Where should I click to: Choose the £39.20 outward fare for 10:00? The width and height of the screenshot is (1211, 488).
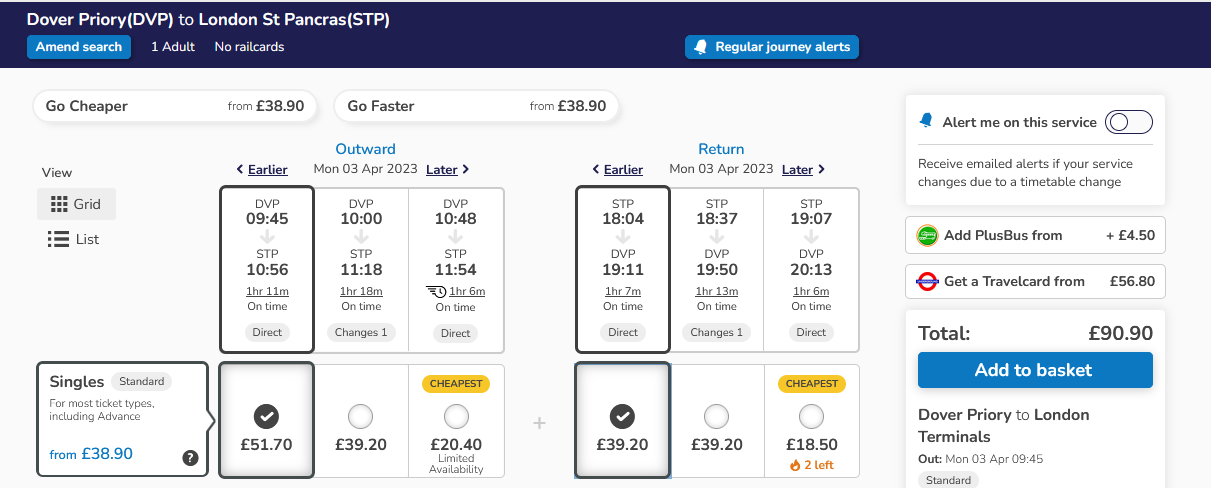pos(361,416)
